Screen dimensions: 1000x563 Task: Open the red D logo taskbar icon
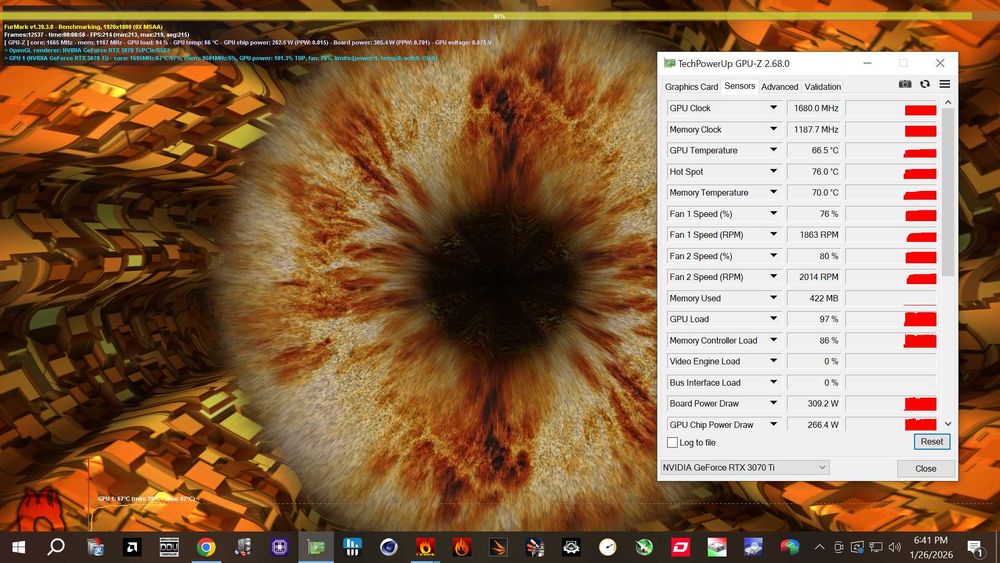point(680,547)
